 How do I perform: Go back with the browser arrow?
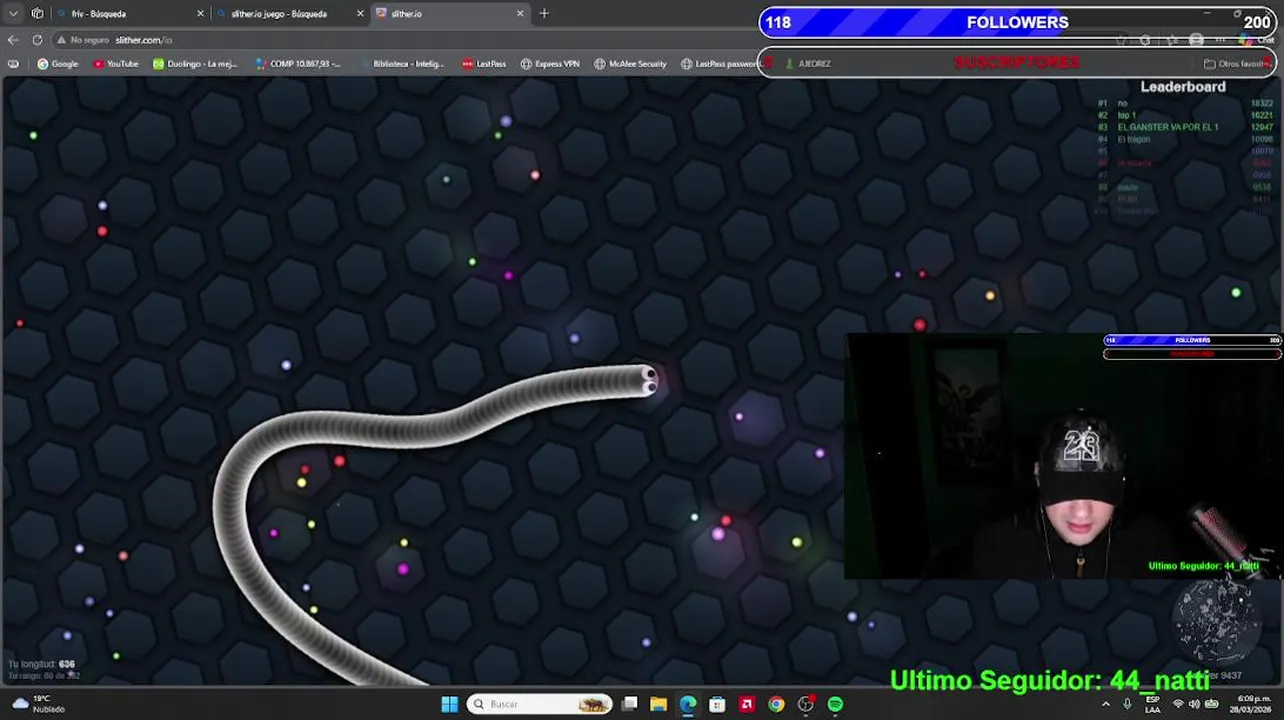pos(13,40)
